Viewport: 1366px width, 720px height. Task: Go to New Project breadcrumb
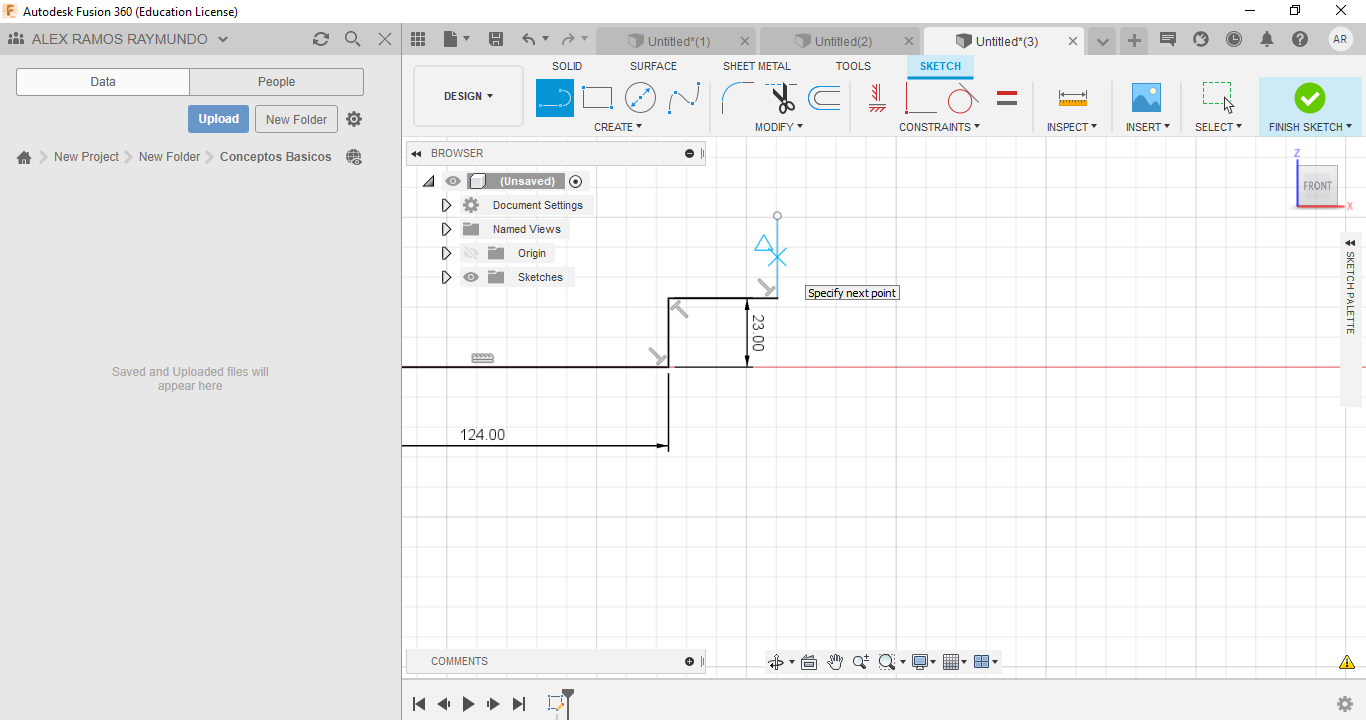pos(86,157)
